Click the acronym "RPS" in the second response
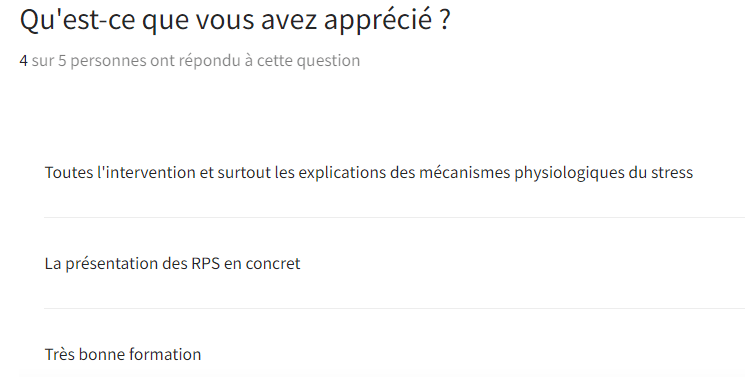745x377 pixels. click(205, 263)
